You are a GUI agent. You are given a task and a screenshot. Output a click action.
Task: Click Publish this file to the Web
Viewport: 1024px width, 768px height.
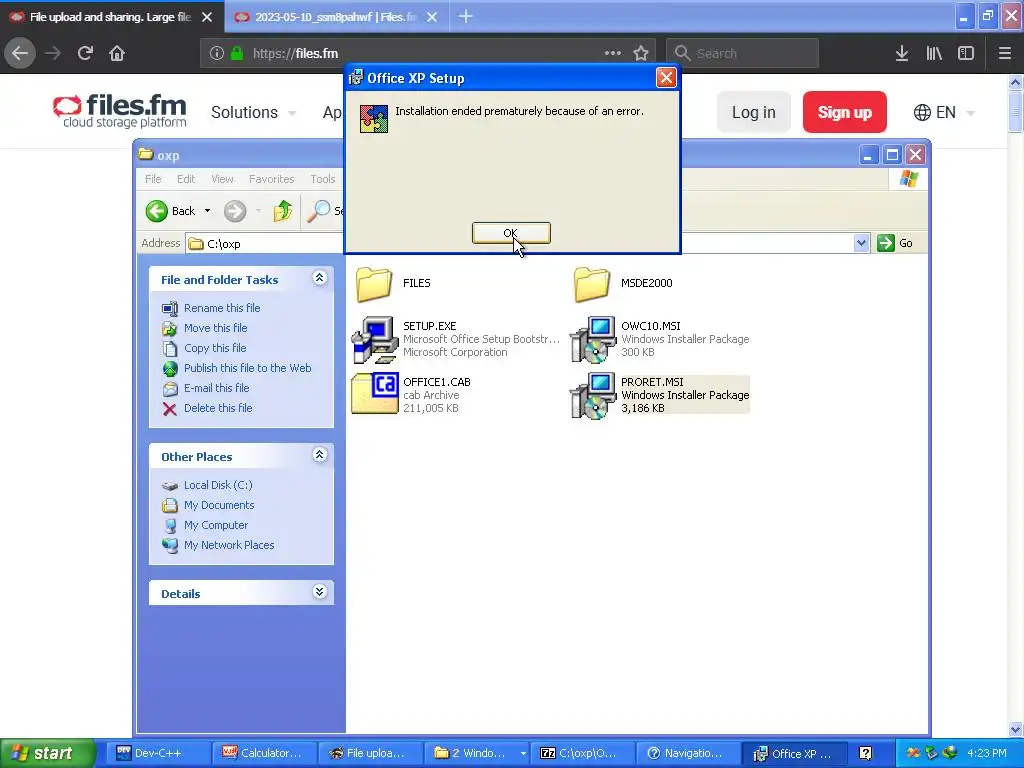pyautogui.click(x=248, y=368)
